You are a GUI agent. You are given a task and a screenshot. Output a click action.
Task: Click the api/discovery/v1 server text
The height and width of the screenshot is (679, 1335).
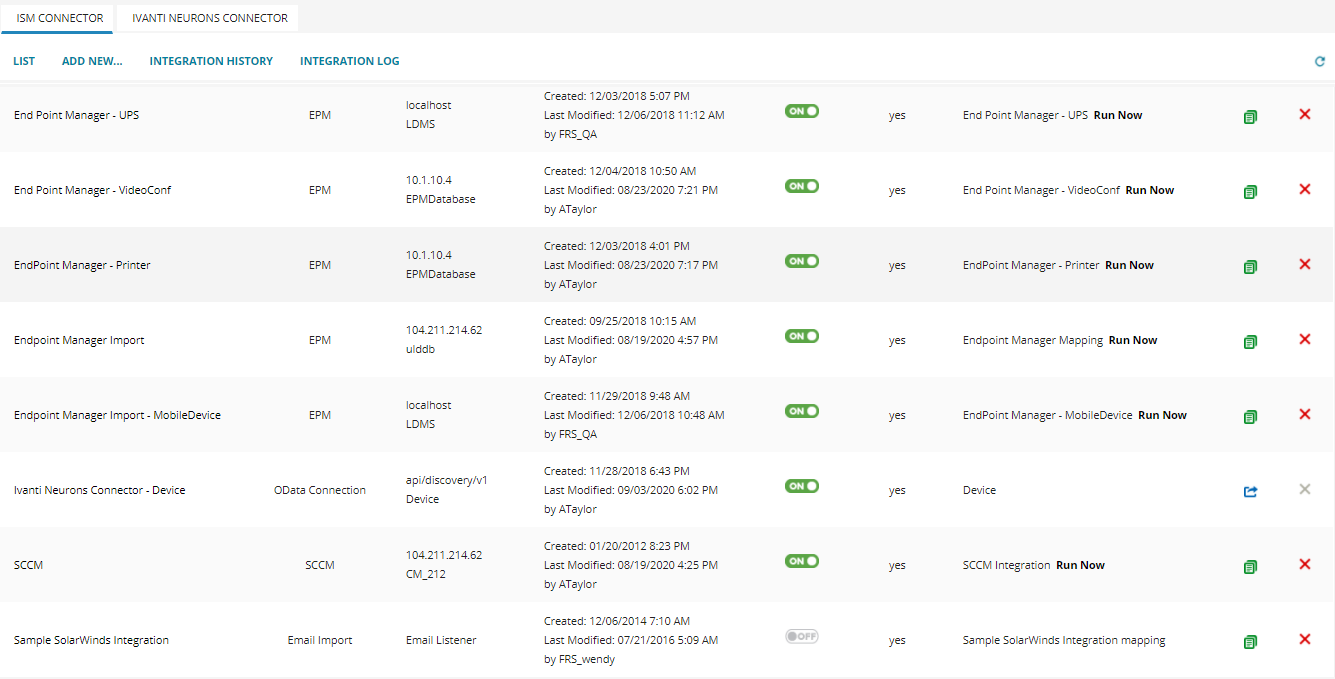[x=447, y=480]
